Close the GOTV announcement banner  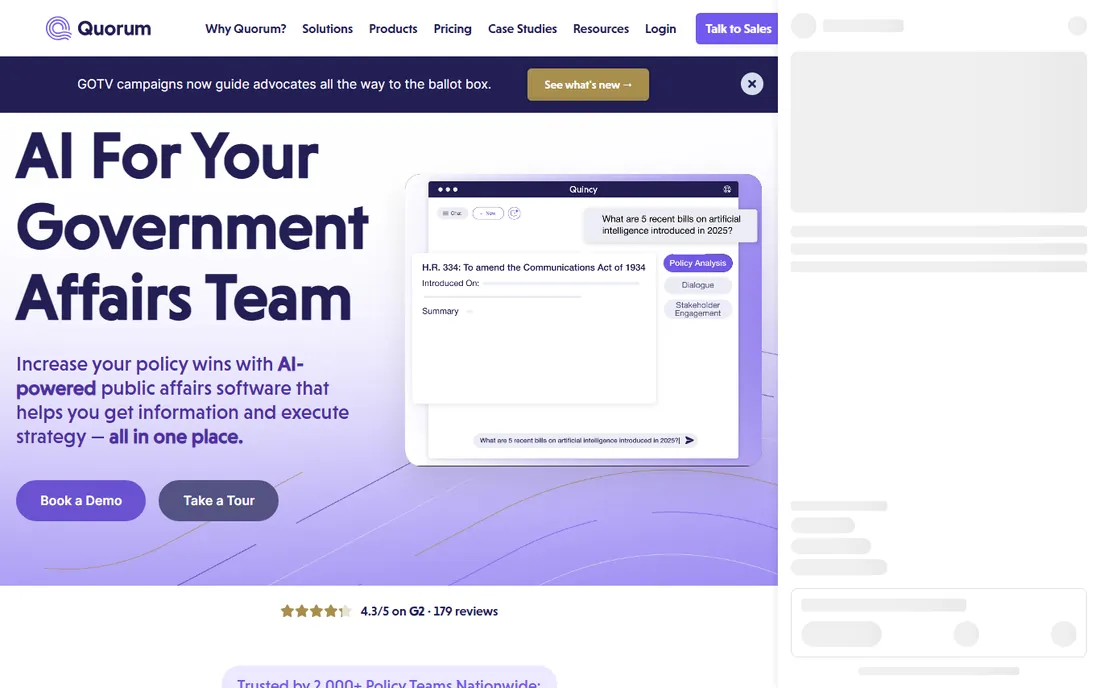coord(752,84)
